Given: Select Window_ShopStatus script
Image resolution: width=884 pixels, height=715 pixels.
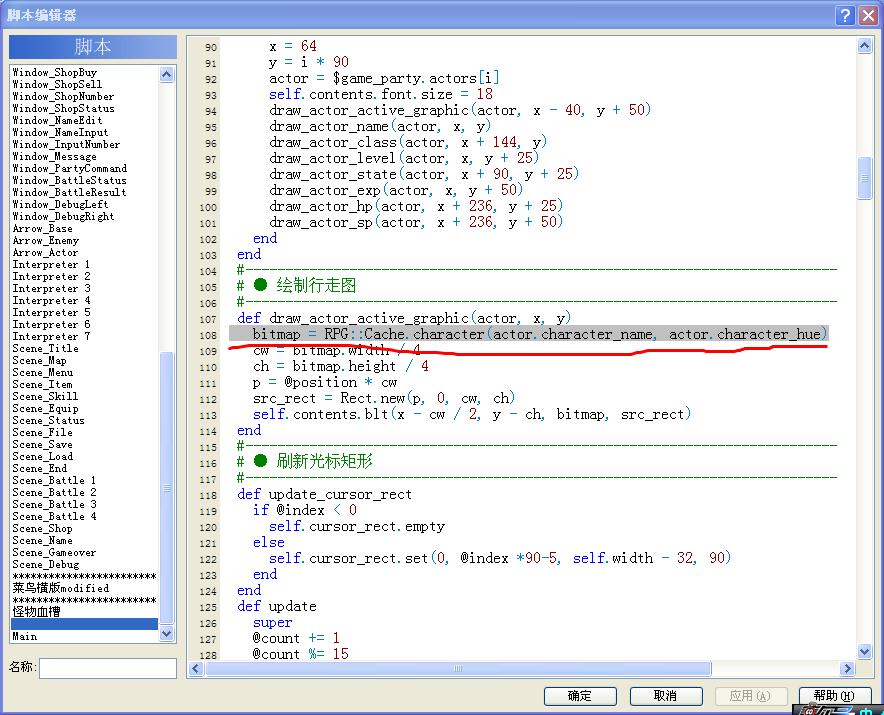Looking at the screenshot, I should 63,108.
